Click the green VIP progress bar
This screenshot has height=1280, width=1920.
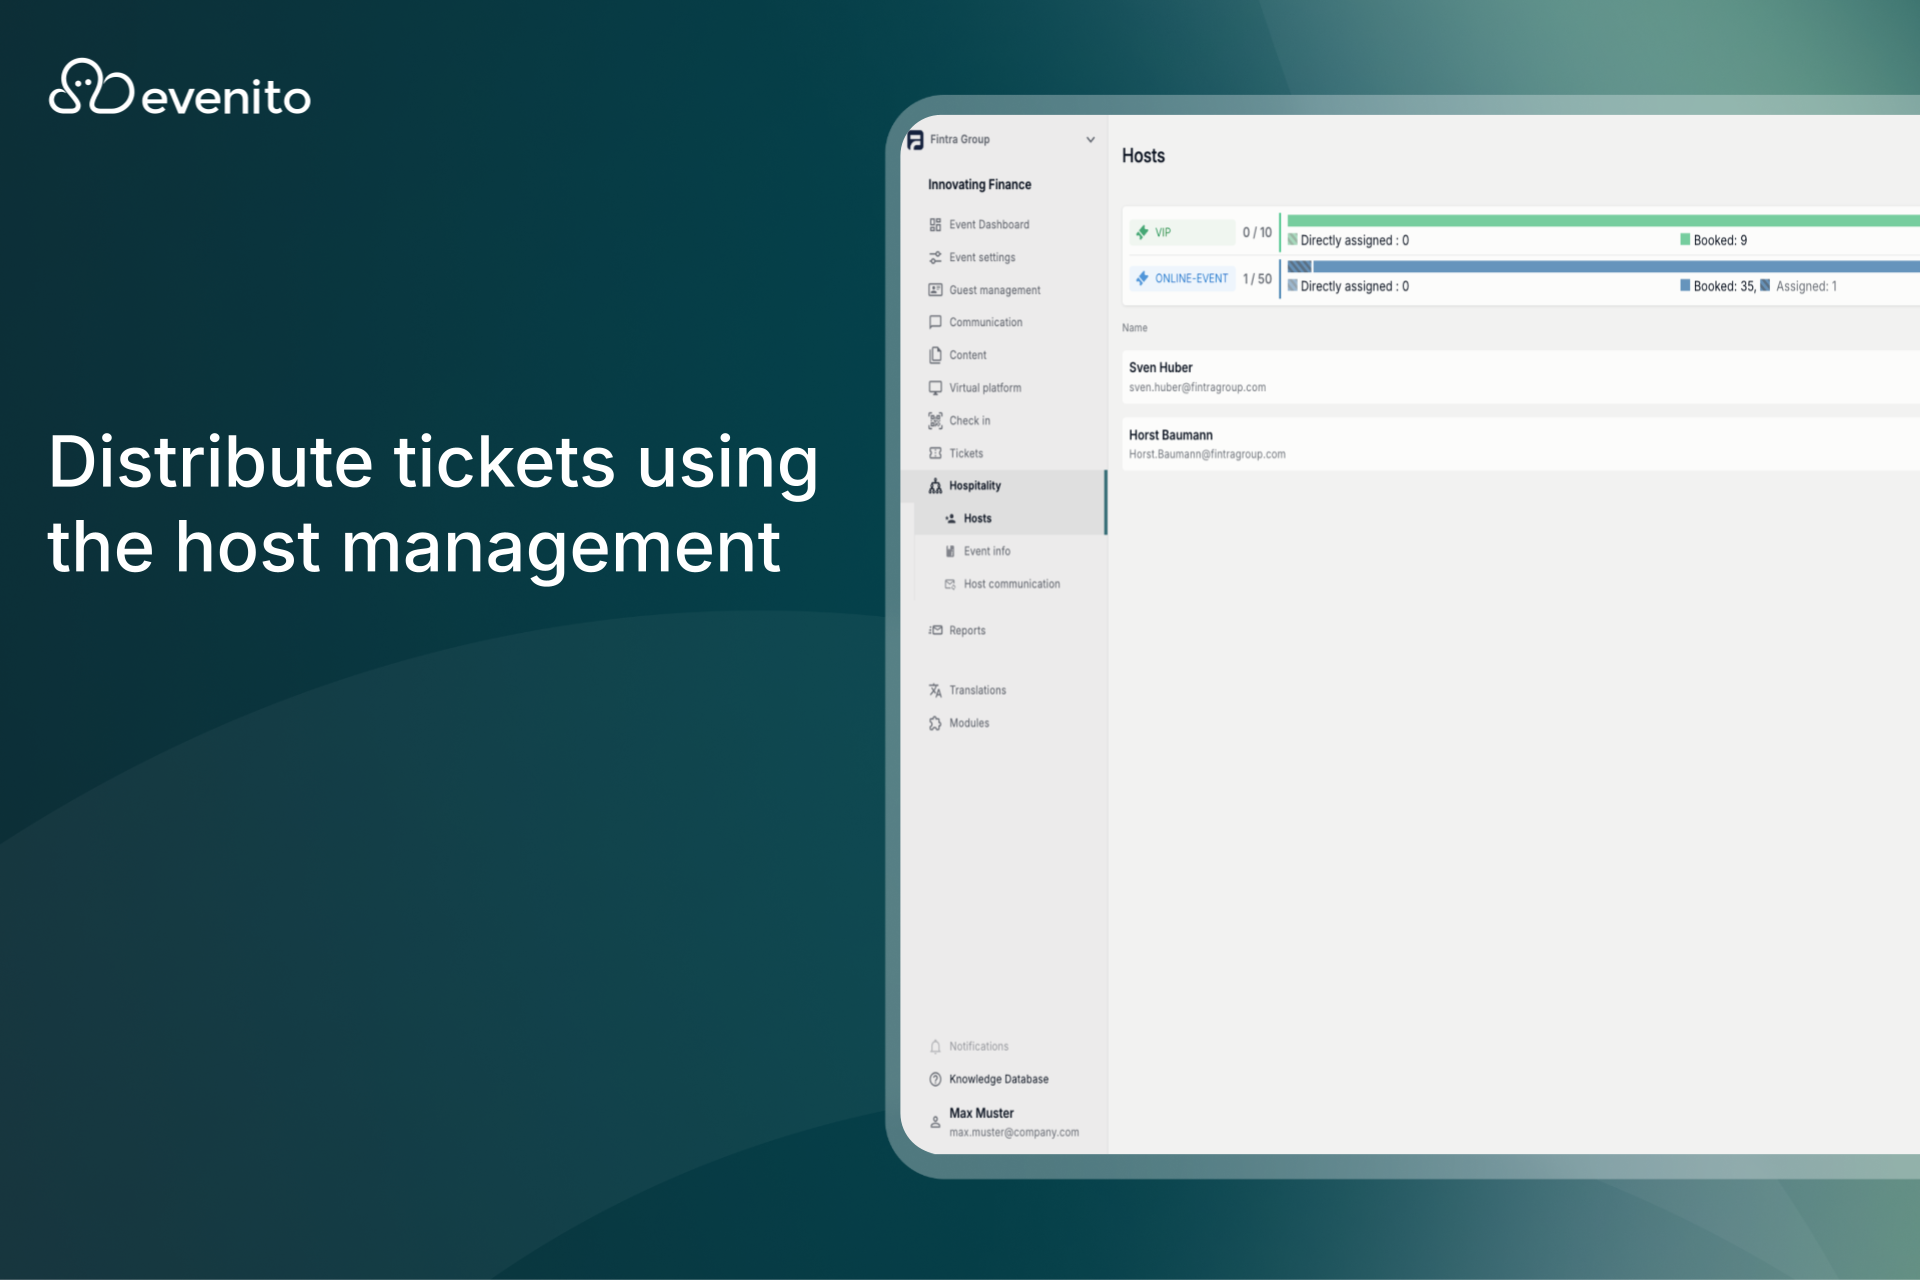coord(1603,220)
